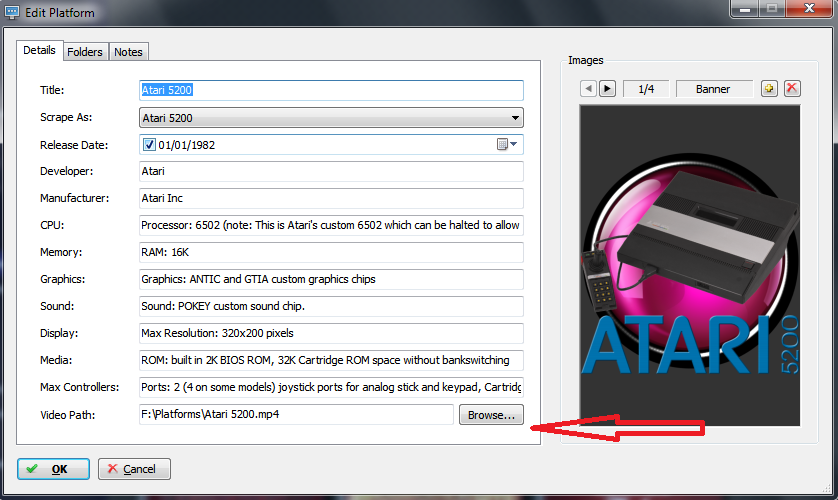Click the Max Controllers field
The image size is (838, 500).
[331, 387]
